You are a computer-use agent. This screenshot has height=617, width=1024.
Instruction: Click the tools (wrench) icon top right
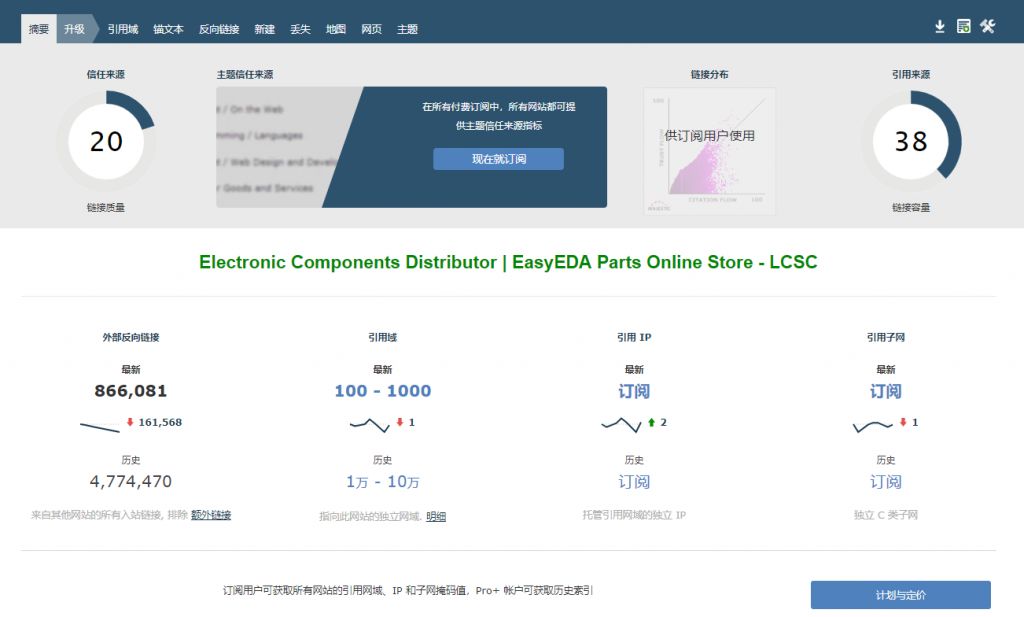click(x=989, y=27)
